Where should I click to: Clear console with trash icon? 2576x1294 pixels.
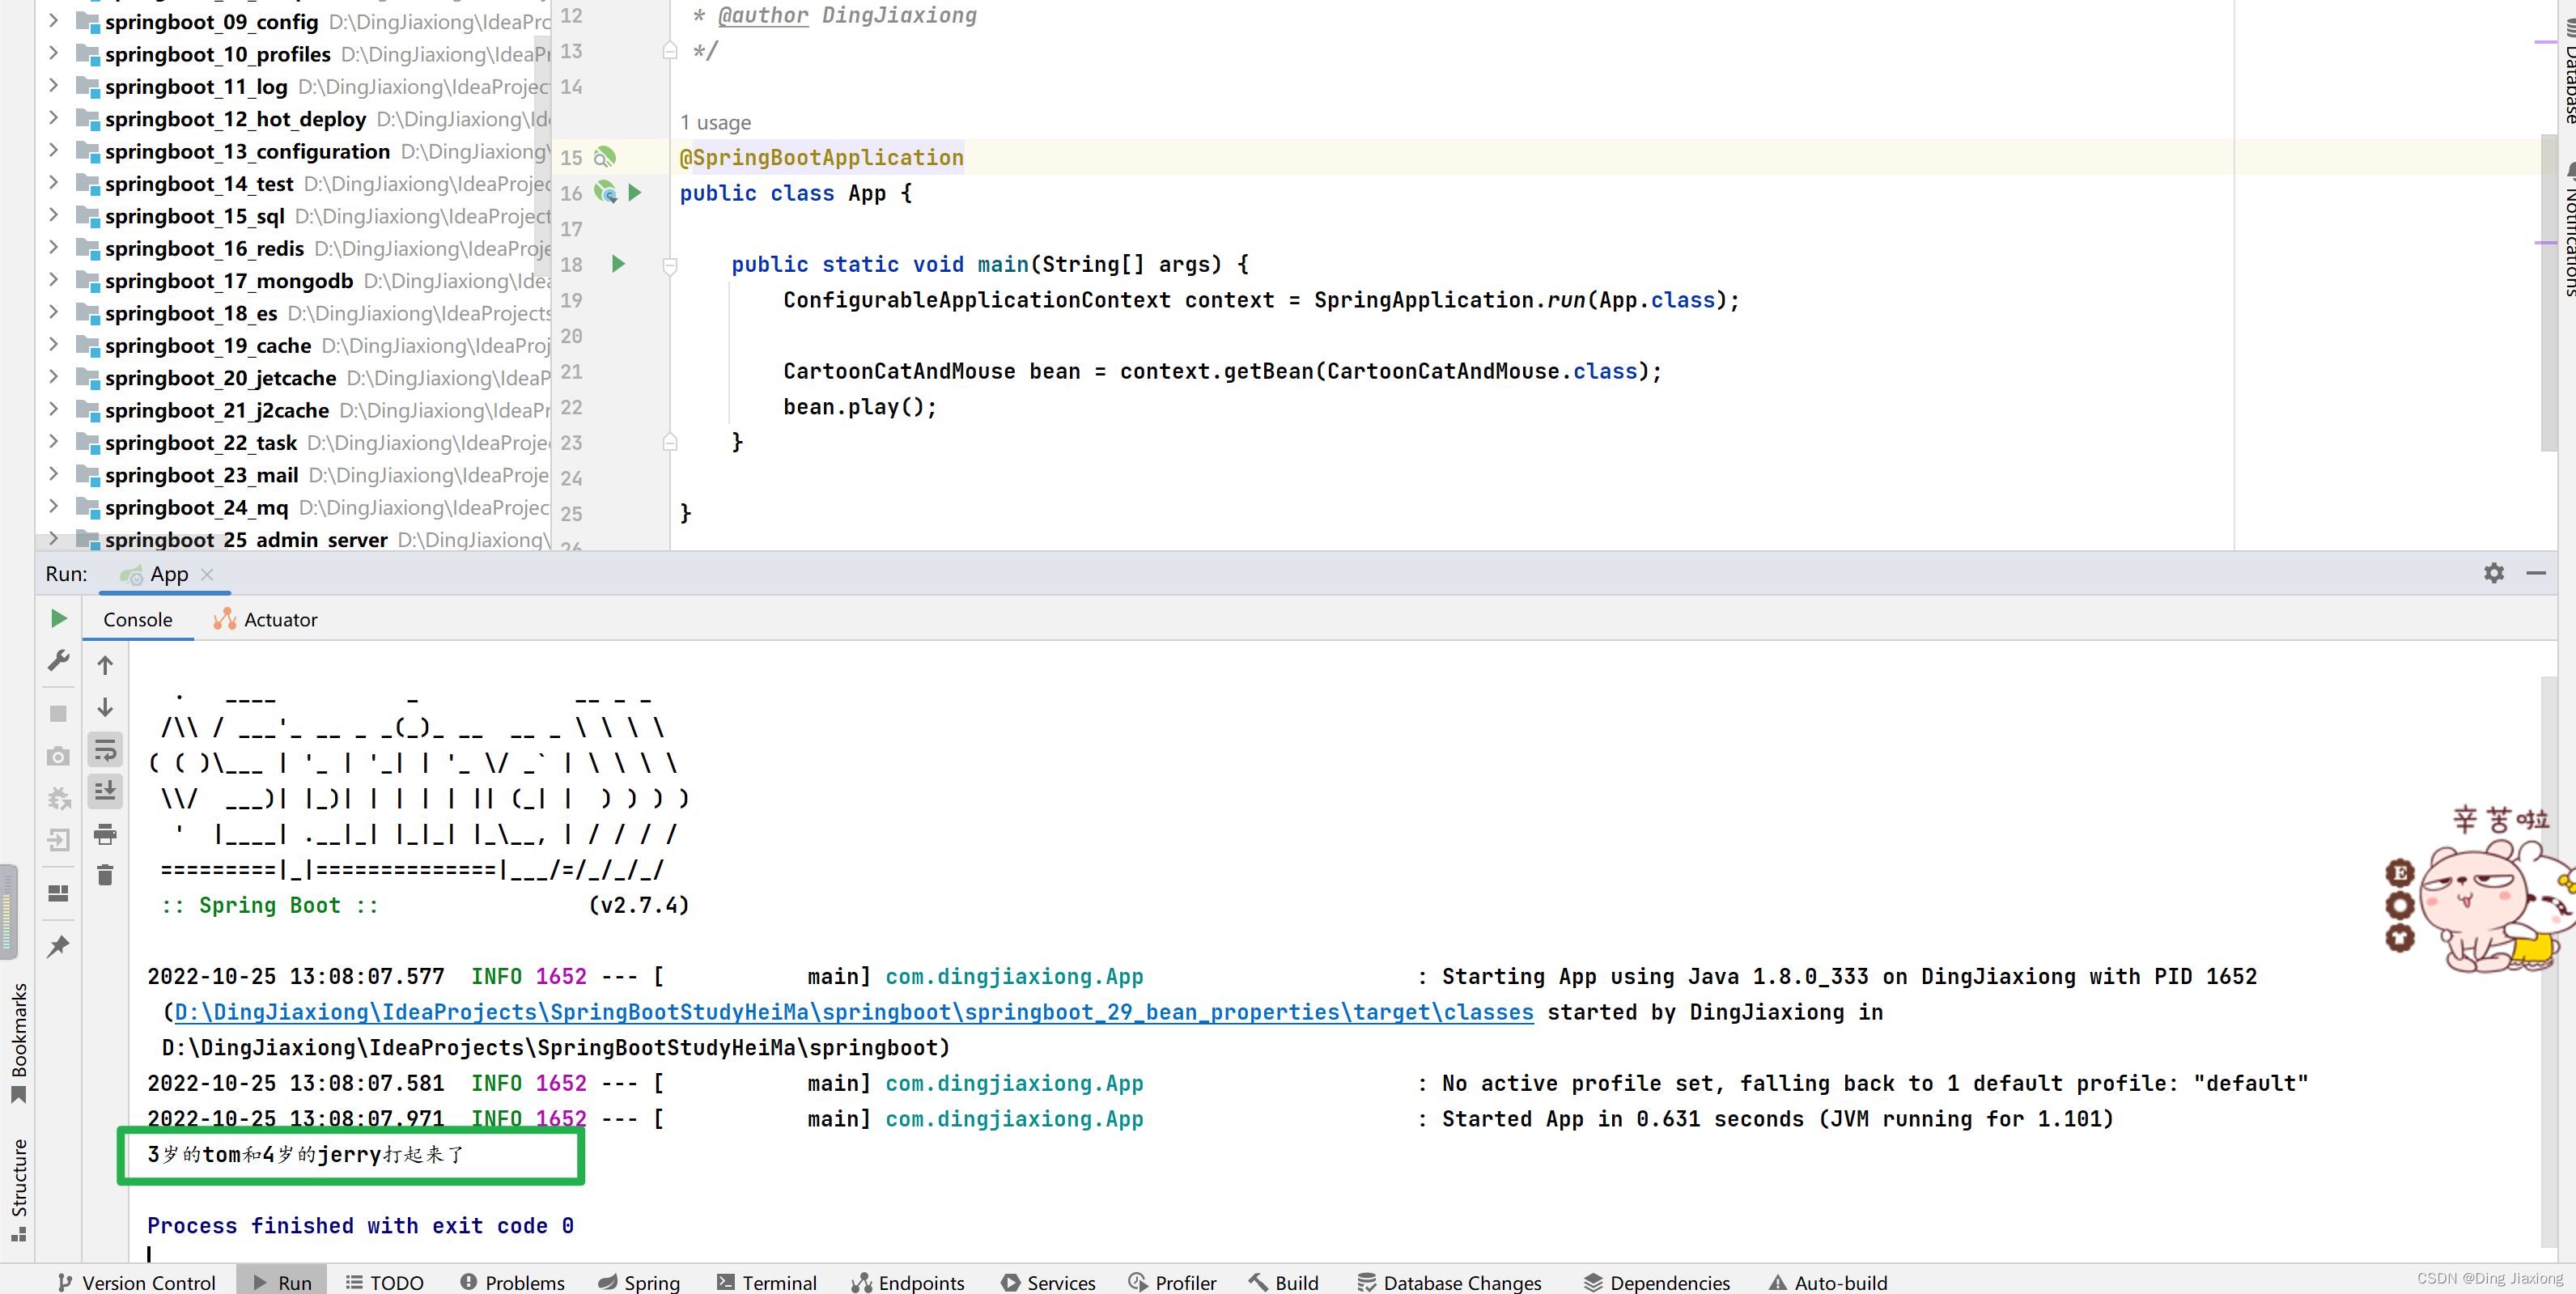105,876
